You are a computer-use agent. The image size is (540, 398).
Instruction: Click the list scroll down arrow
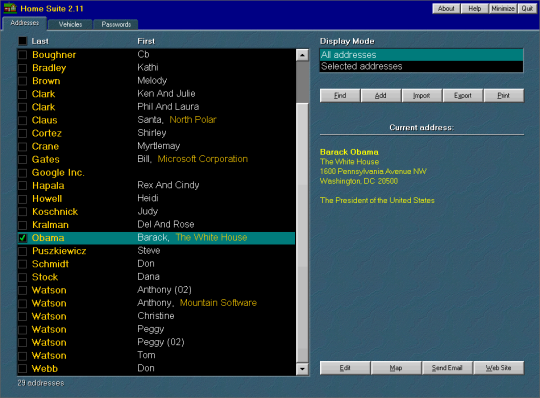[302, 369]
